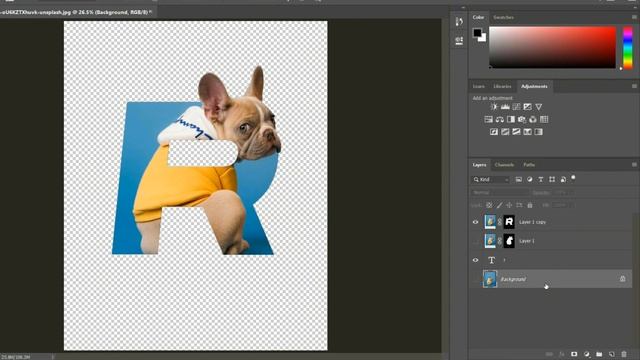The image size is (640, 360).
Task: Create a new layer group
Action: click(x=599, y=354)
